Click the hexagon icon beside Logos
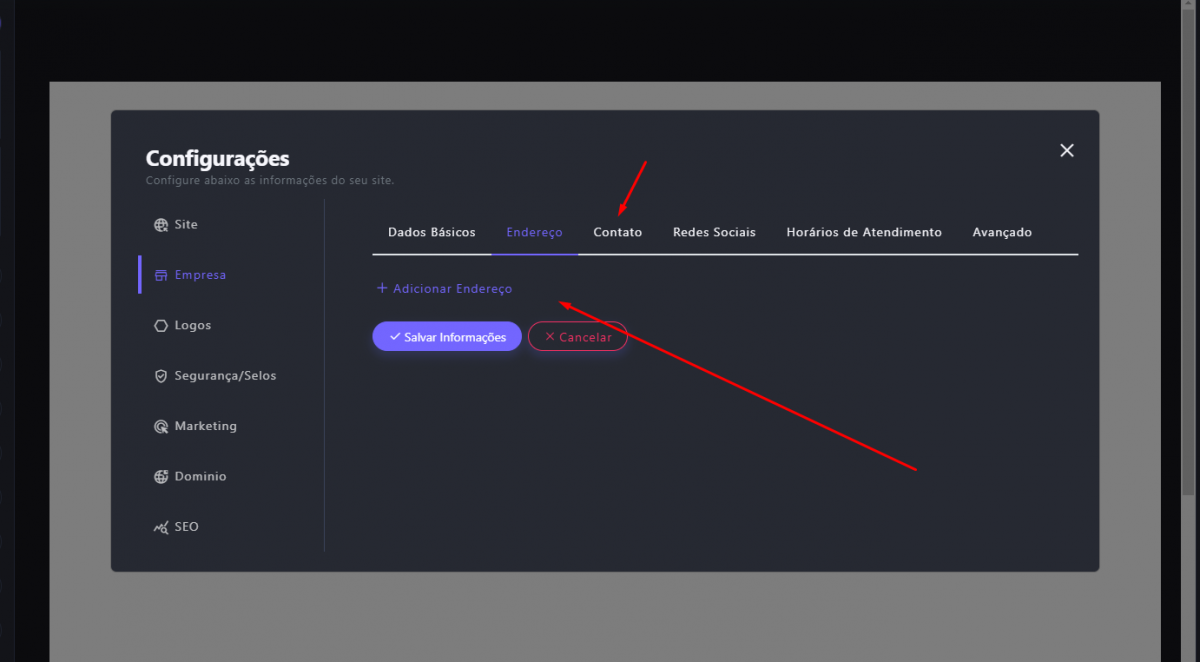 point(160,326)
